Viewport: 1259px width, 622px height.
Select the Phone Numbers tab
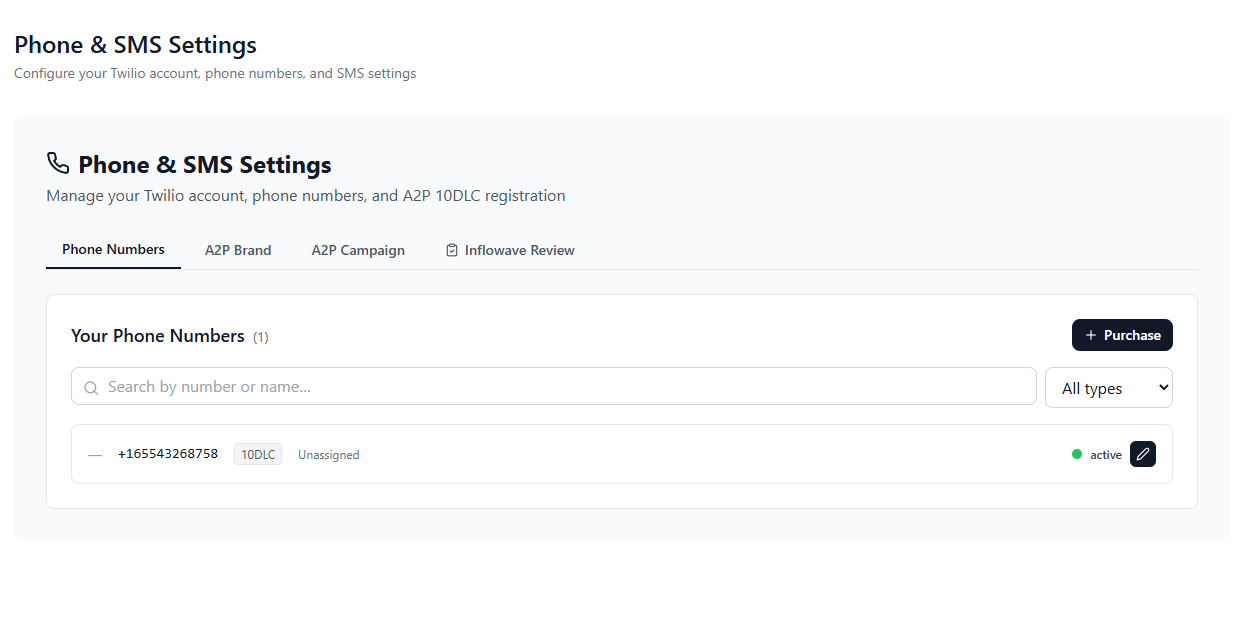click(x=113, y=249)
